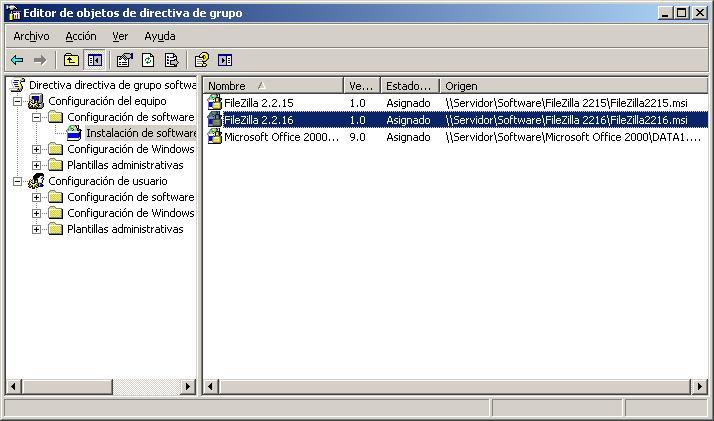
Task: Open Properties from the toolbar icon
Action: pos(125,60)
